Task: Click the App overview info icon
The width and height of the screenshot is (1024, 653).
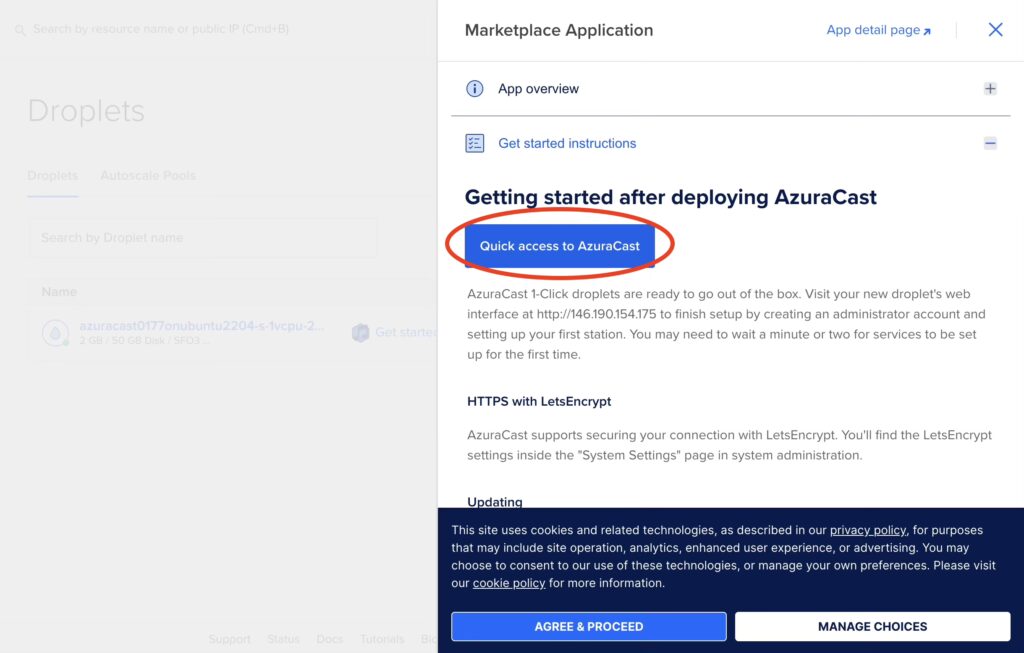Action: coord(475,89)
